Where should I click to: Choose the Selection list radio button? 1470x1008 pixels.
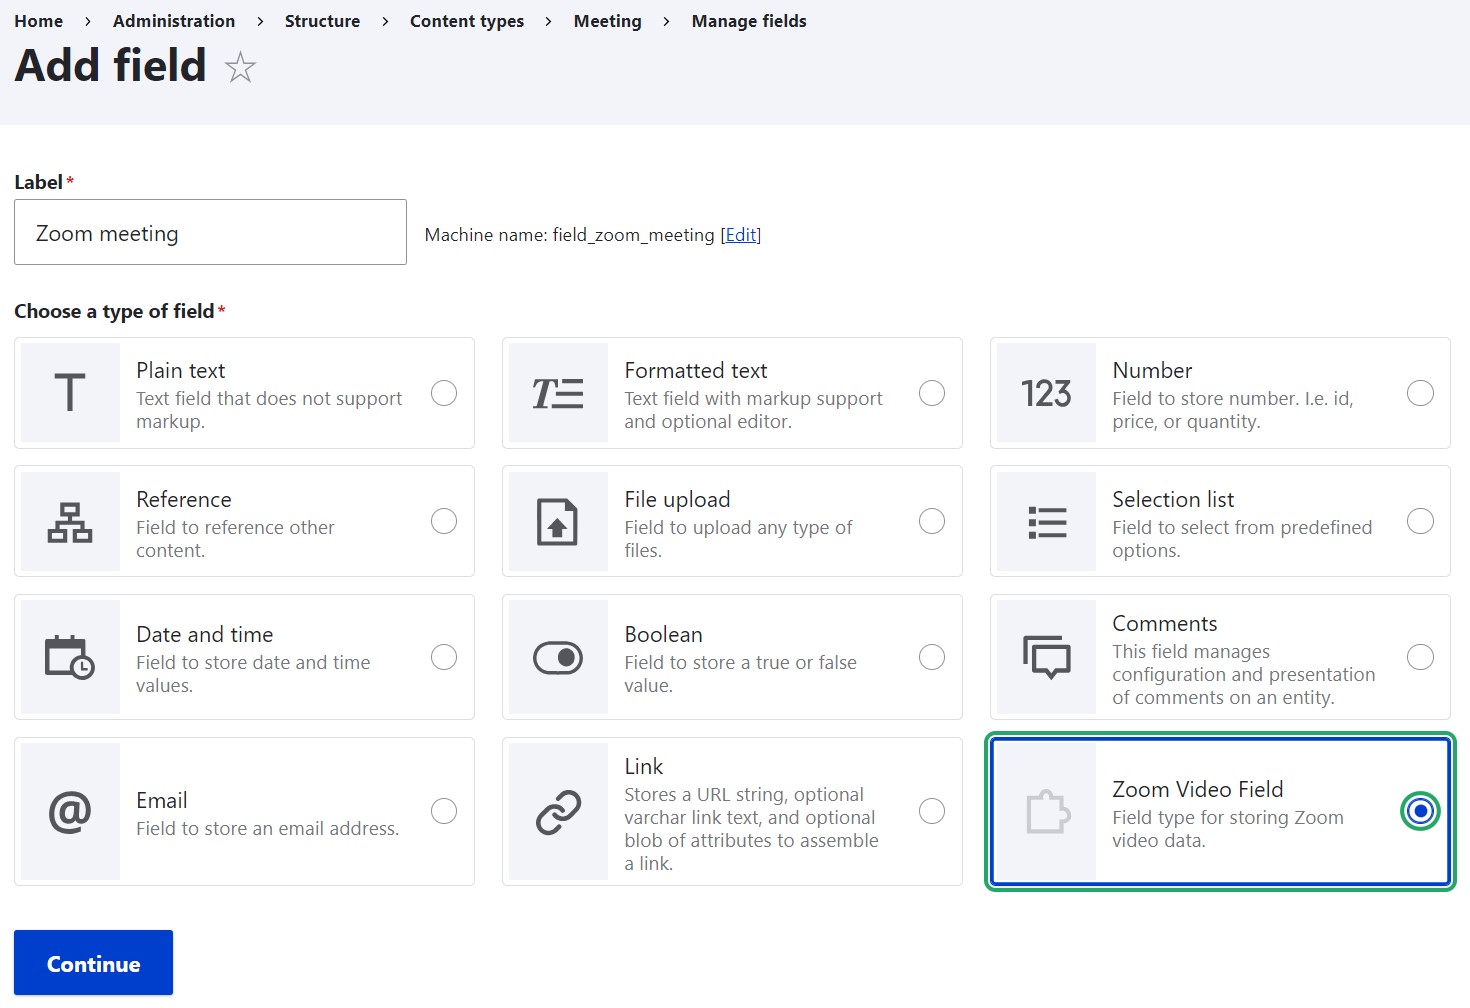(x=1420, y=521)
